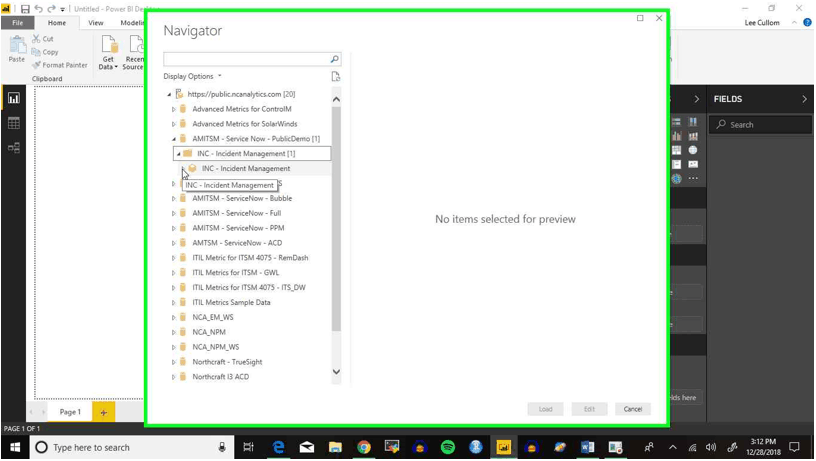
Task: Click inside the Navigator search box
Action: [247, 59]
